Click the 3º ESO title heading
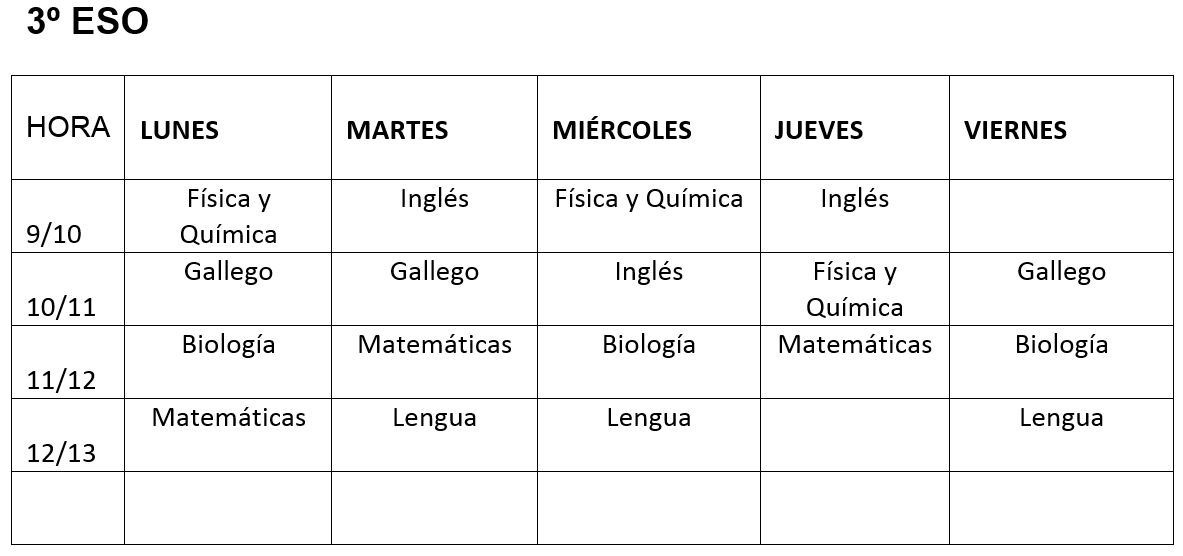The height and width of the screenshot is (556, 1183). tap(88, 22)
